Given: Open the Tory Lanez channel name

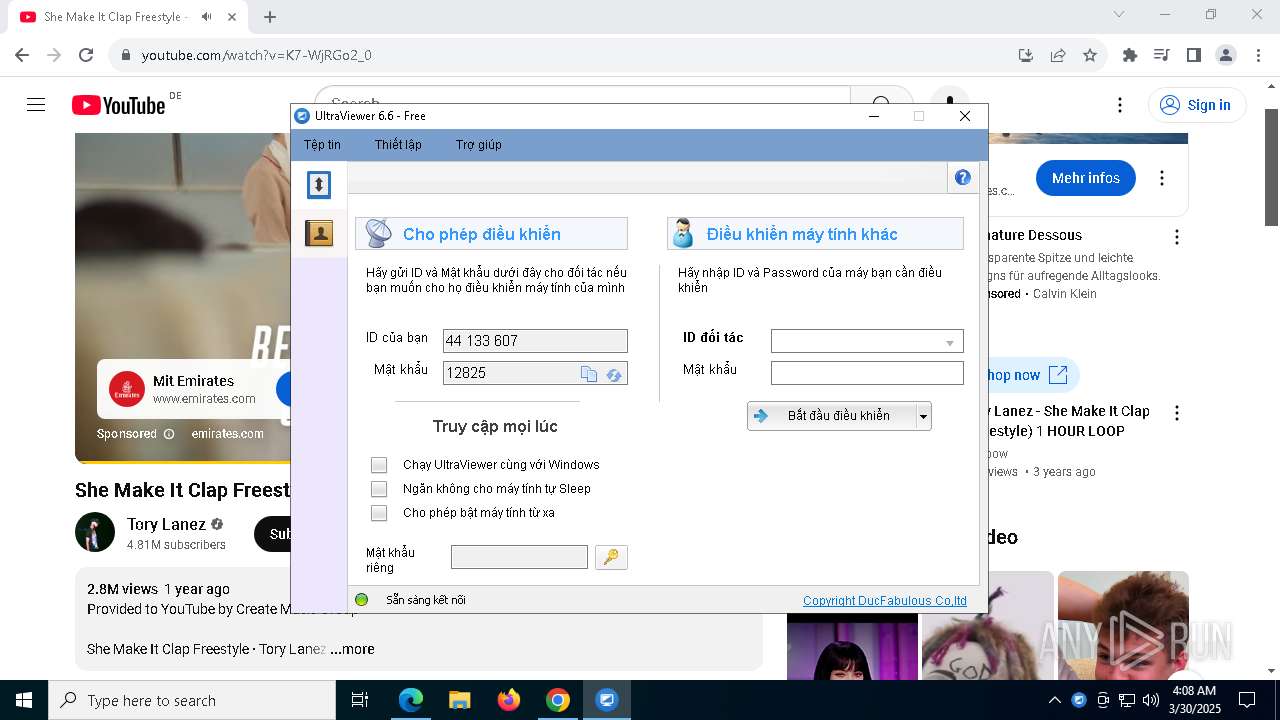Looking at the screenshot, I should click(166, 524).
